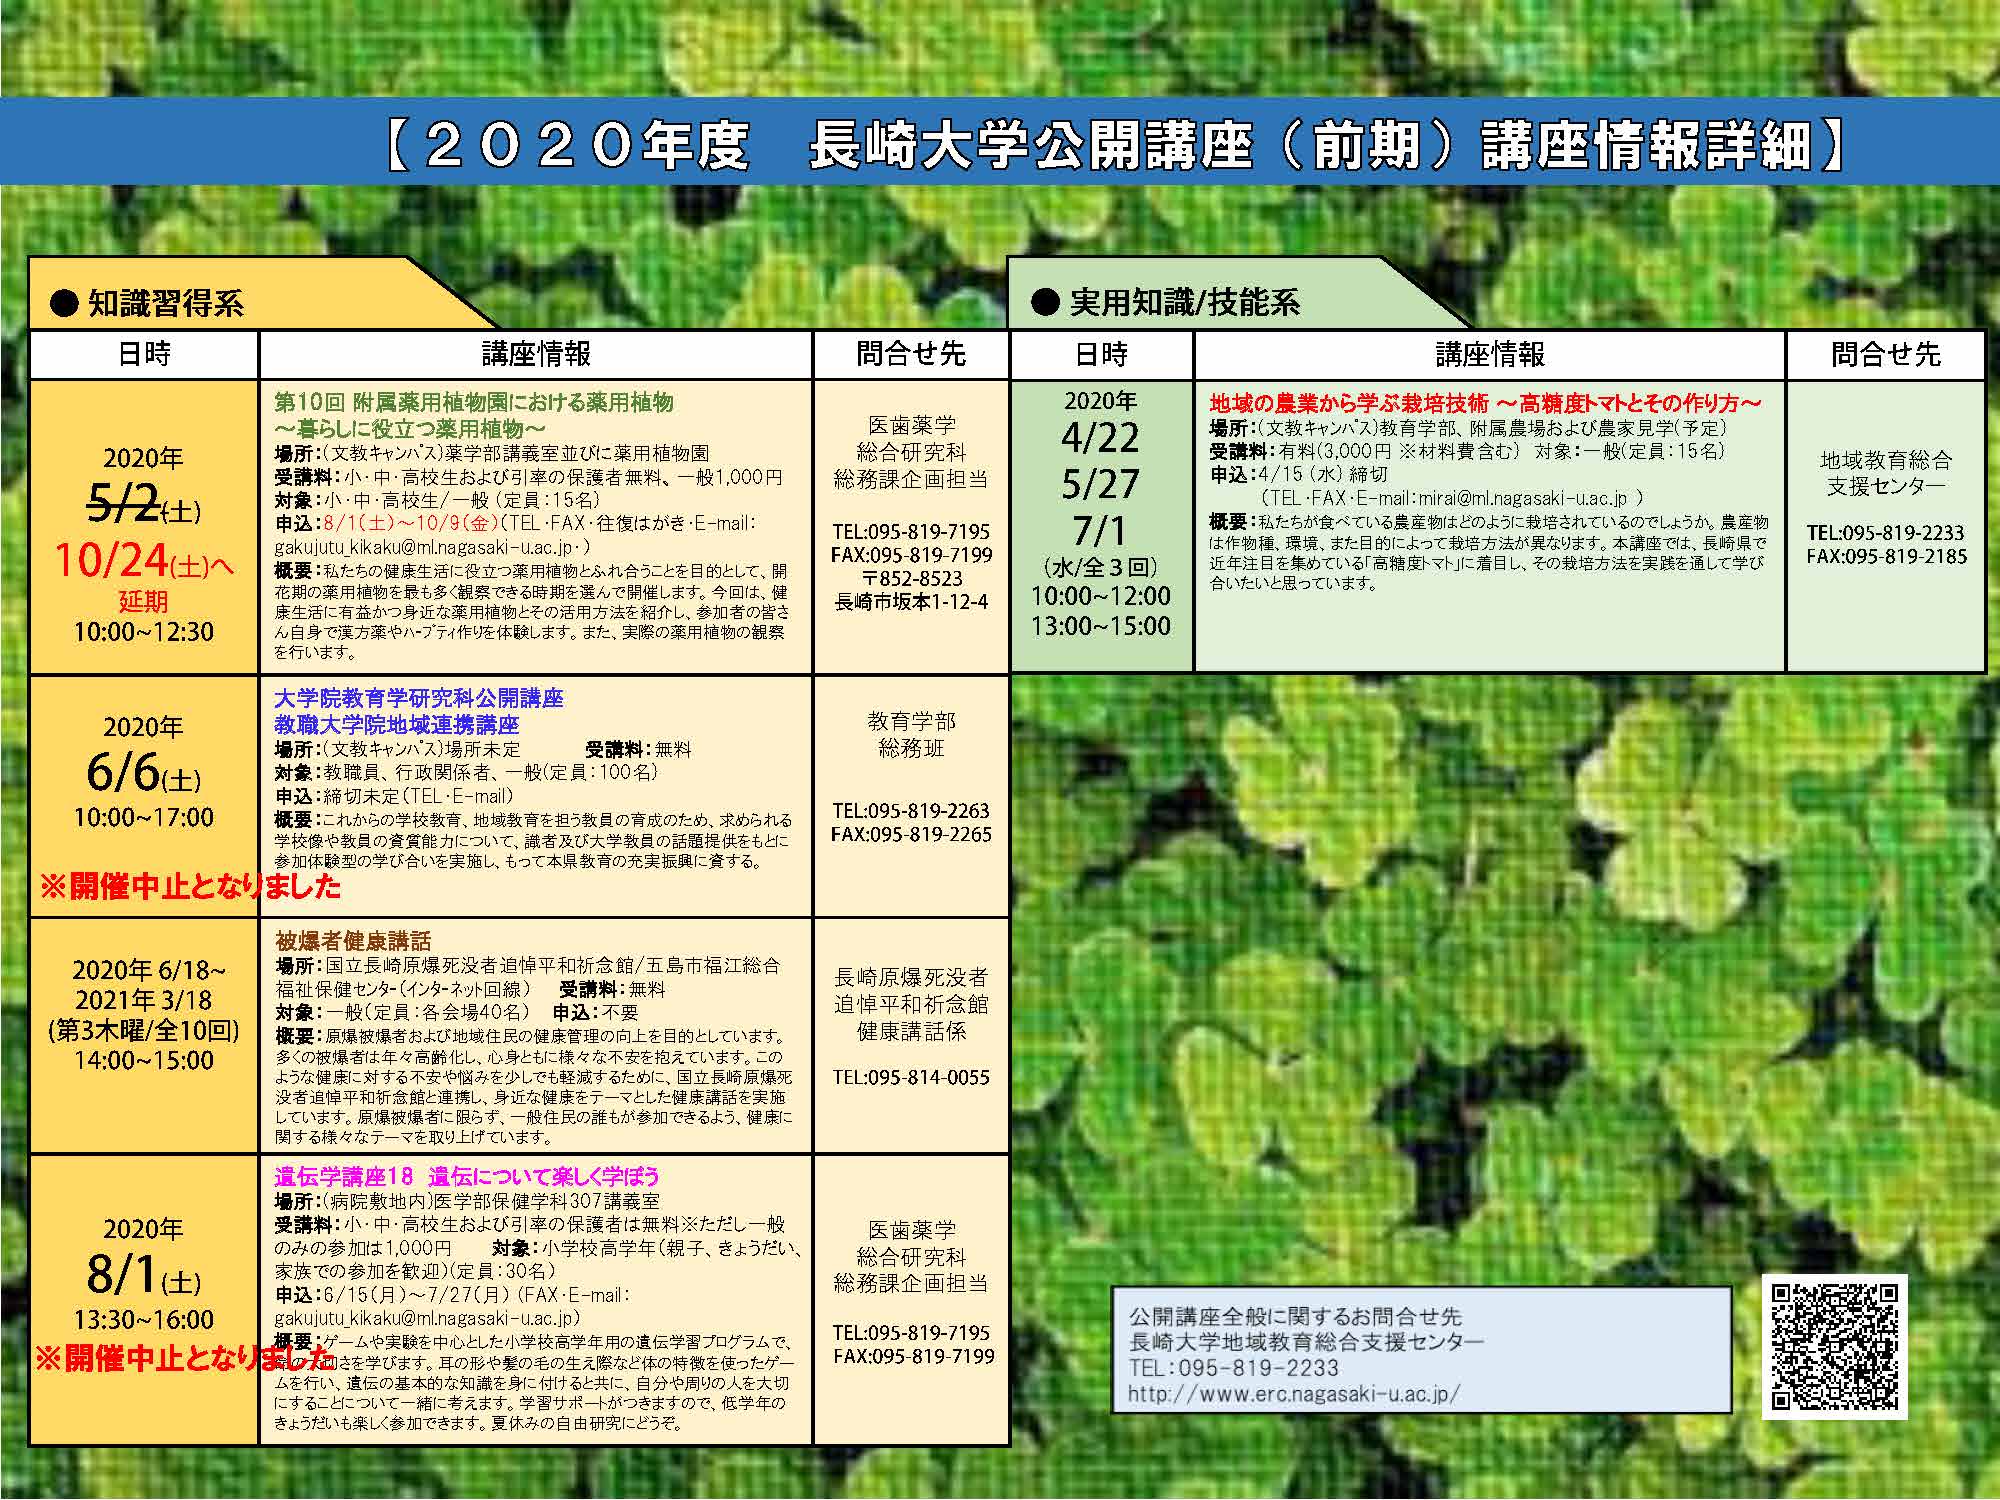The height and width of the screenshot is (1500, 2000).
Task: Click the 被爆者健康講話 course title
Action: click(x=352, y=941)
